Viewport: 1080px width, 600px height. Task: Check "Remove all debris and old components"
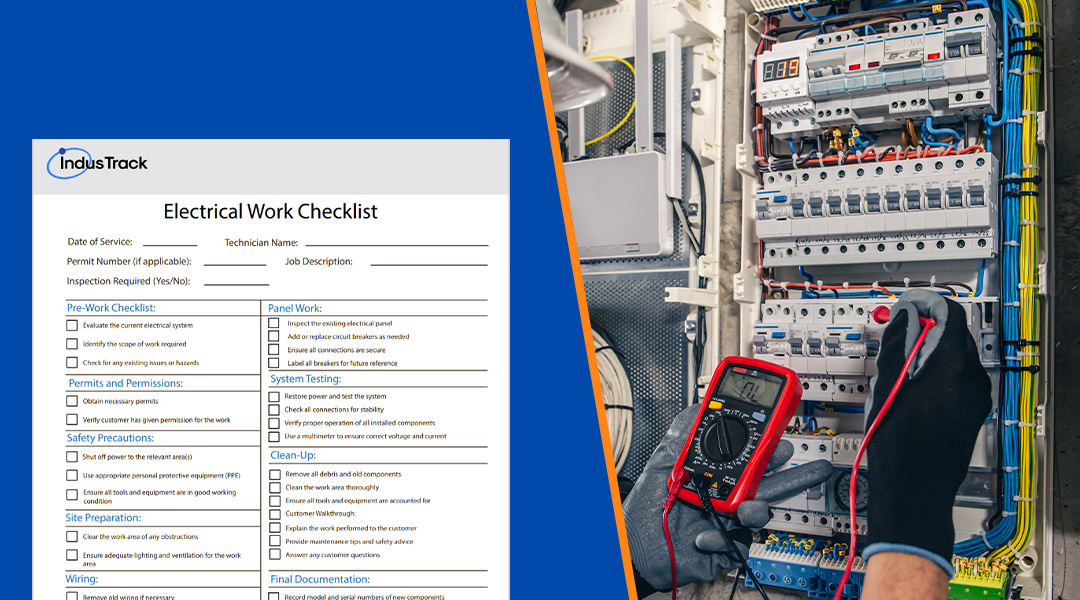point(274,474)
